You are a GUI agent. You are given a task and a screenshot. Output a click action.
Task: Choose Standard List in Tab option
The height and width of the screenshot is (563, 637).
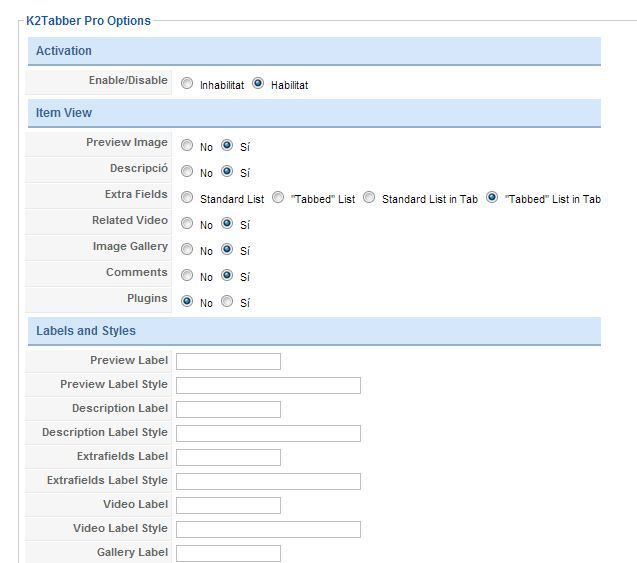pos(369,197)
